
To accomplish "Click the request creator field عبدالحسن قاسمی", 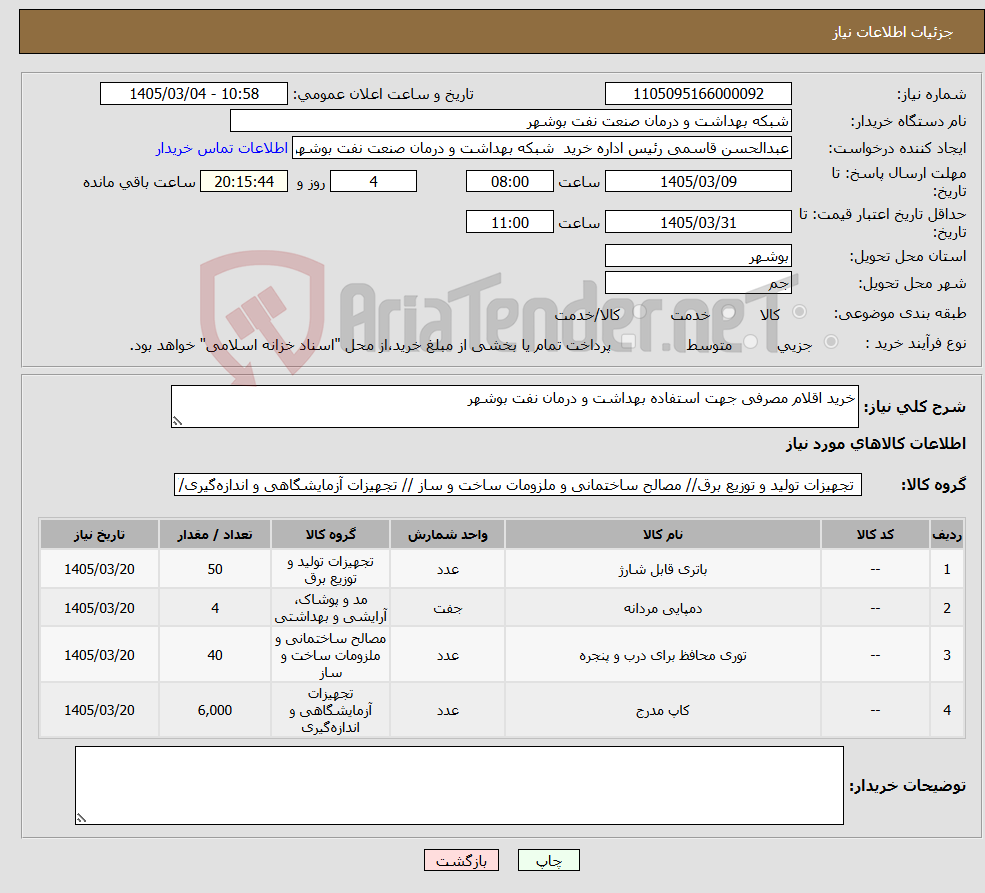I will click(541, 148).
